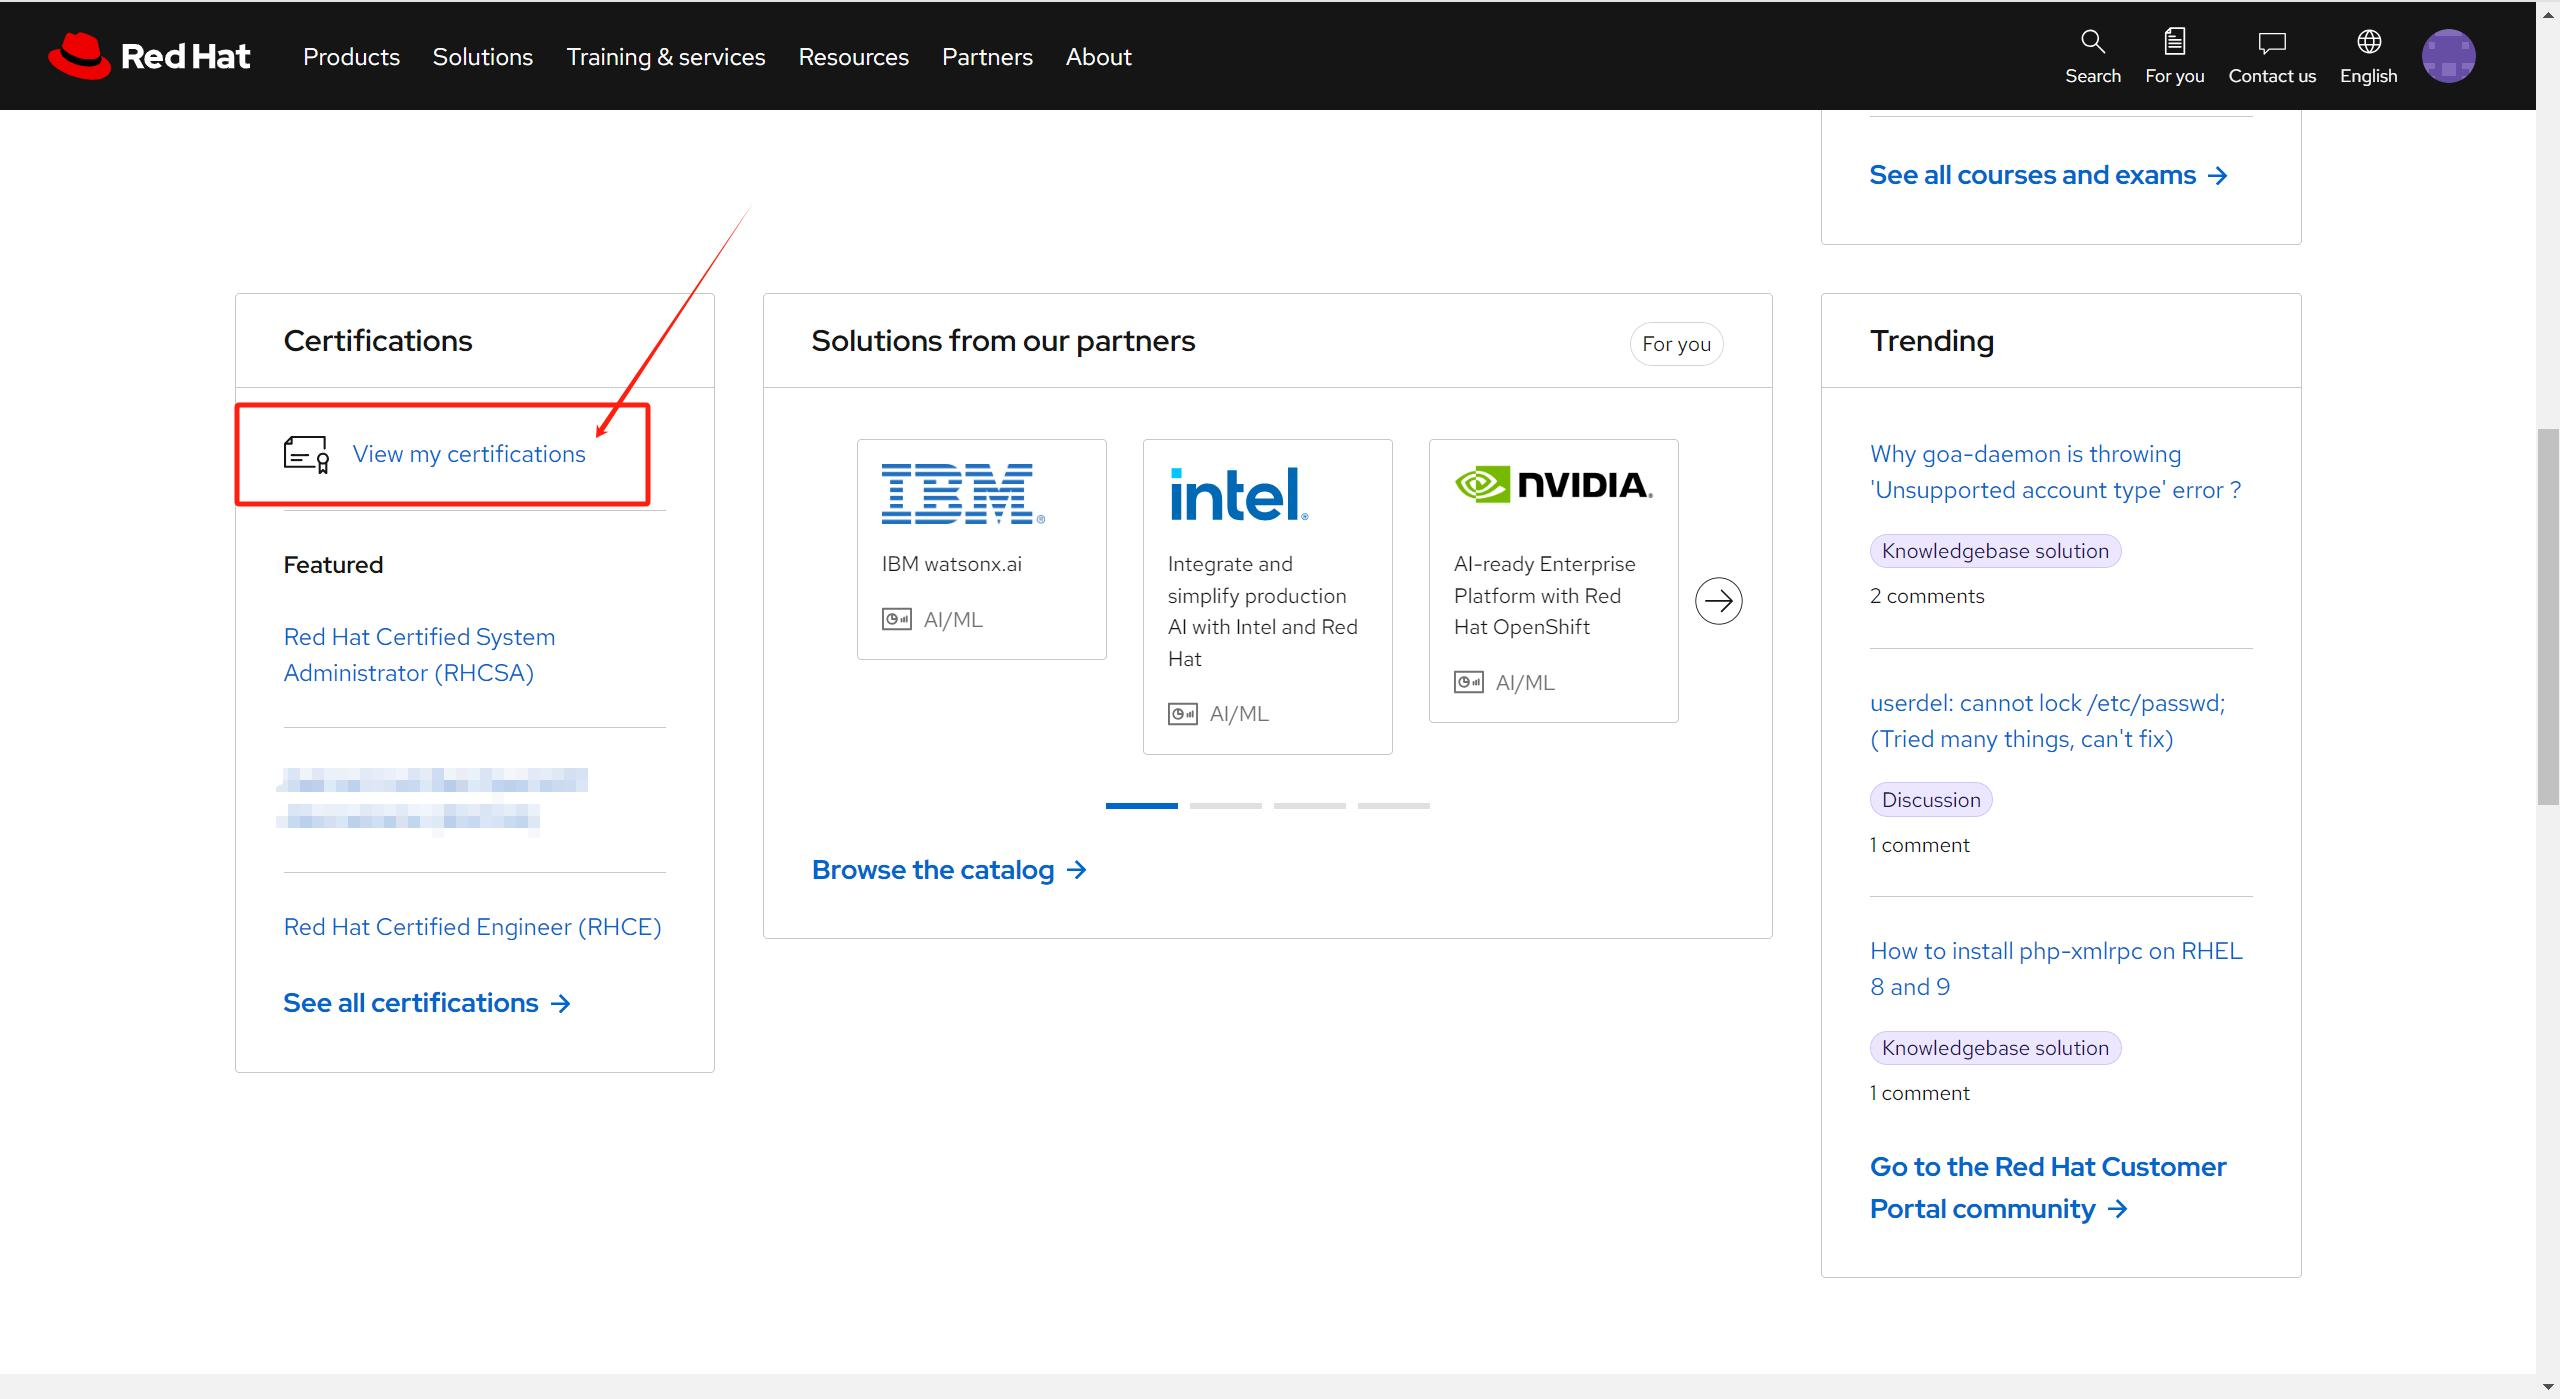Click the certificate icon beside View my certifications
Screen dimensions: 2560x1399
point(306,454)
